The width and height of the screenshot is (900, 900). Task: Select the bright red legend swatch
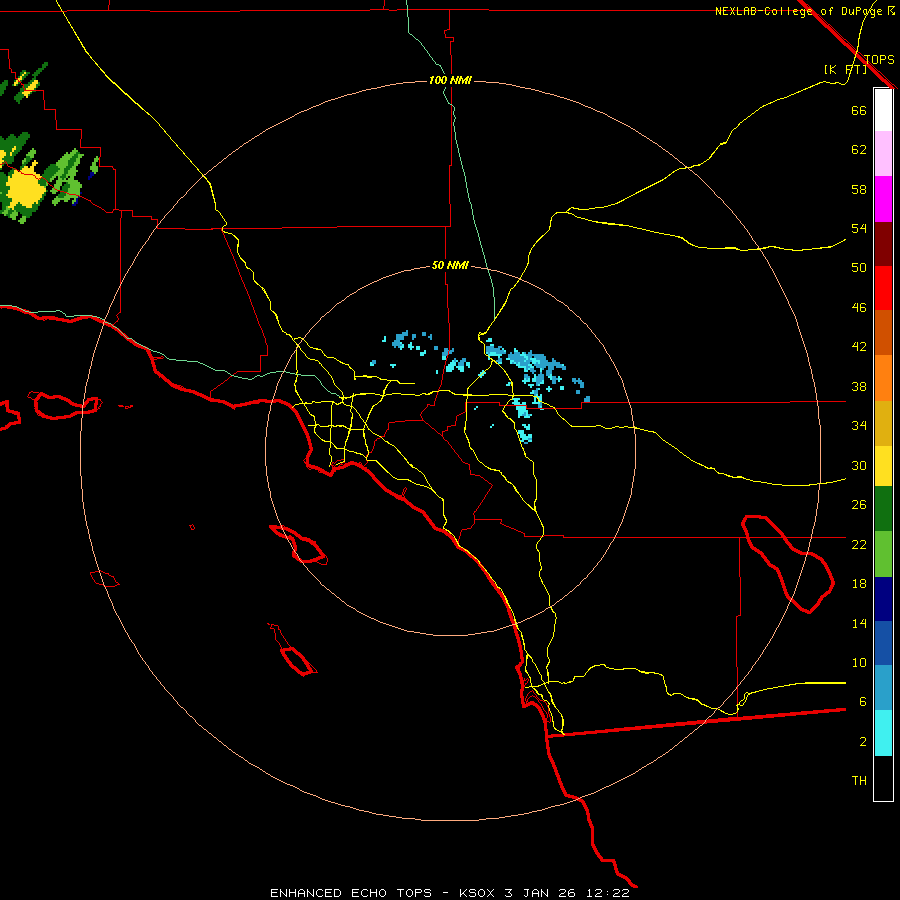pos(883,288)
